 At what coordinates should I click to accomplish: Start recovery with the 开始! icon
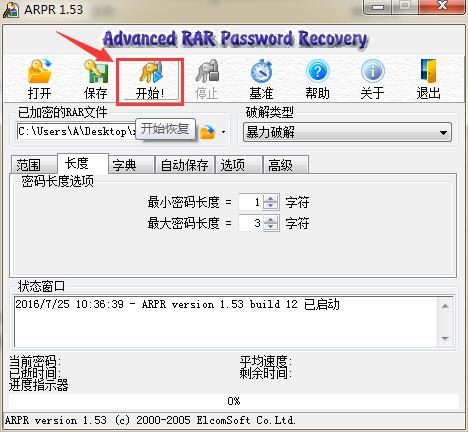tap(150, 79)
